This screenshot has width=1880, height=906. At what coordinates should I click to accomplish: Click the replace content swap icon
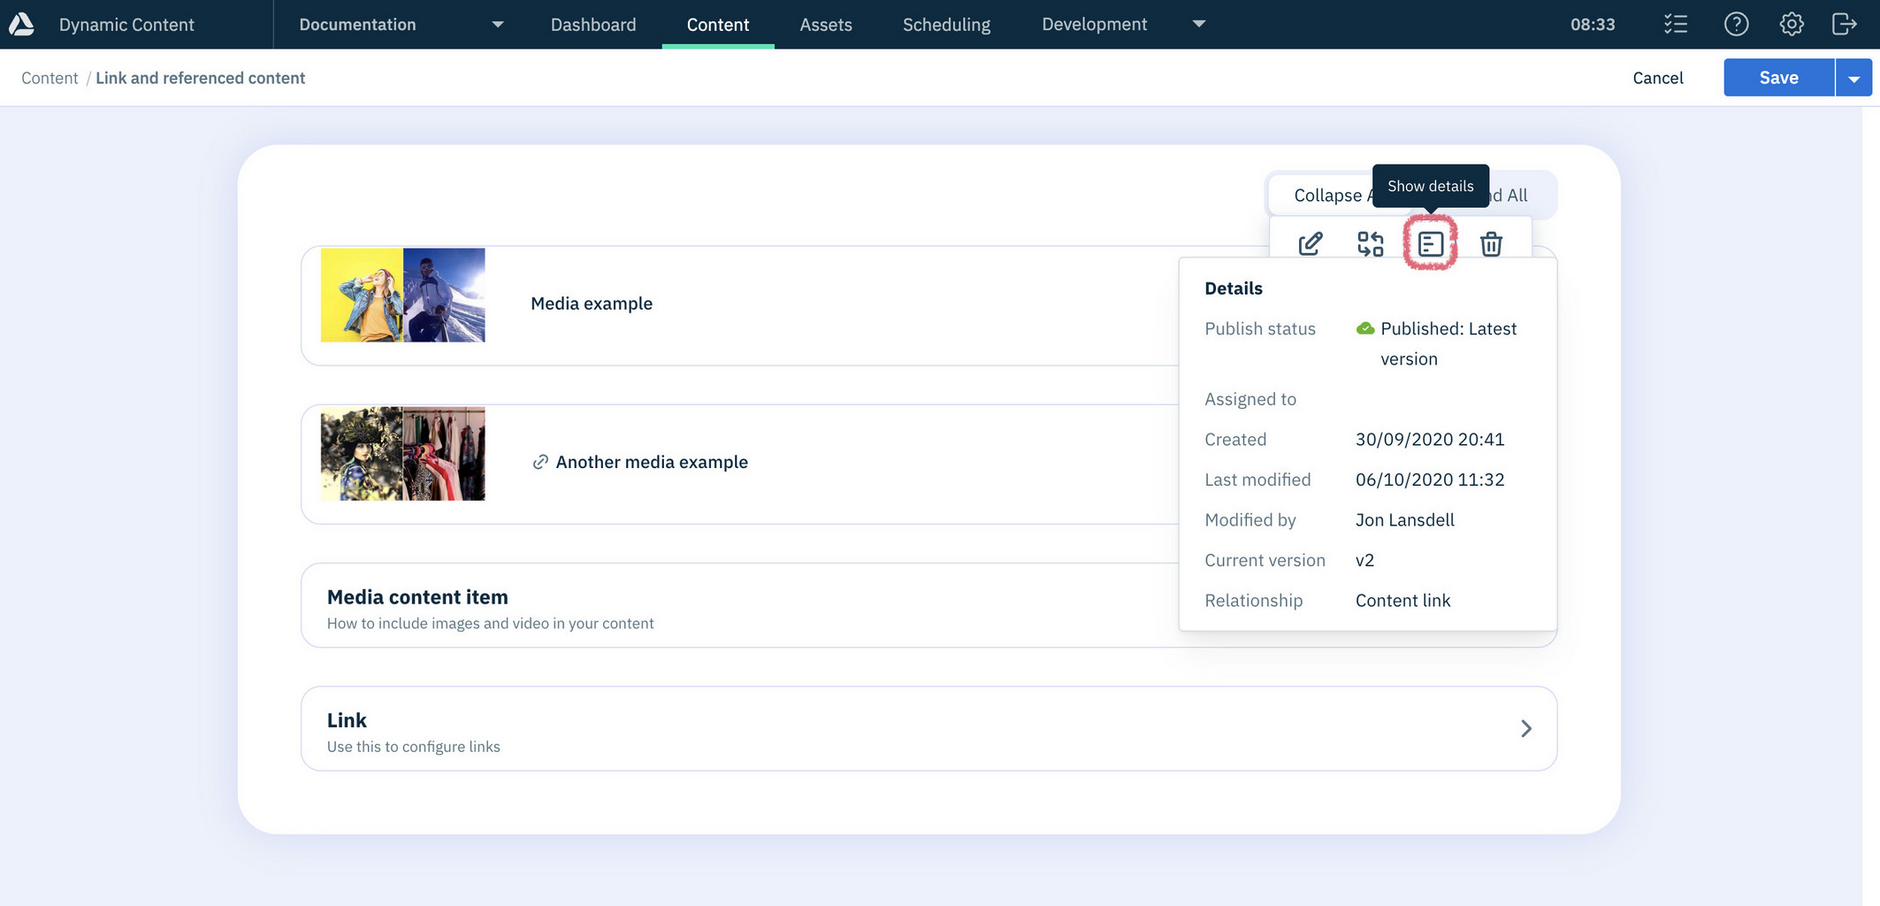click(x=1370, y=243)
